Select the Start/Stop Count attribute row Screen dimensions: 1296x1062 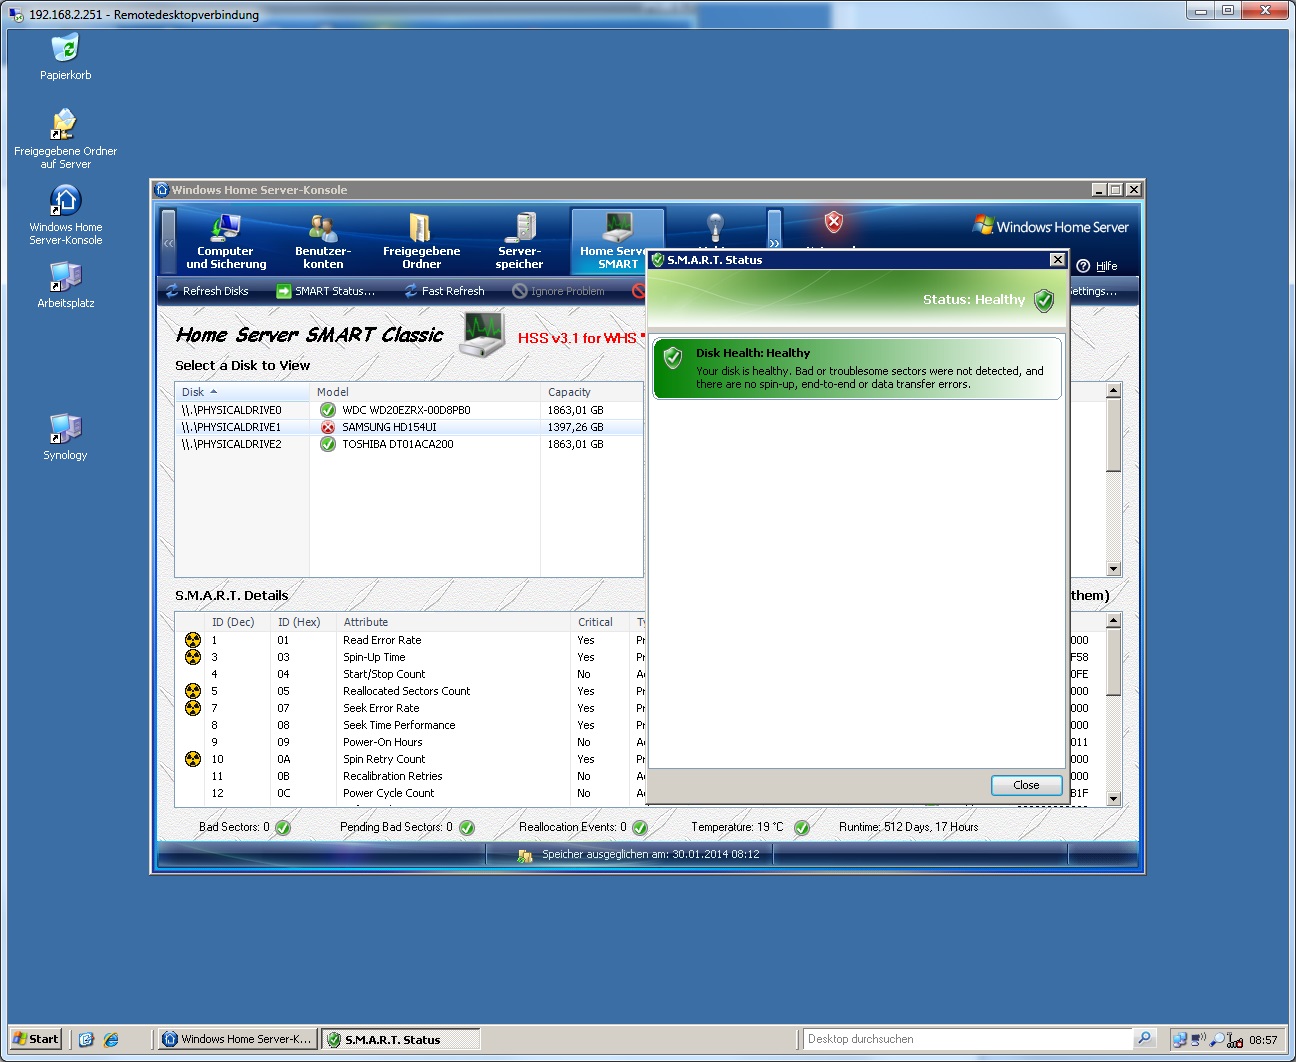coord(410,674)
